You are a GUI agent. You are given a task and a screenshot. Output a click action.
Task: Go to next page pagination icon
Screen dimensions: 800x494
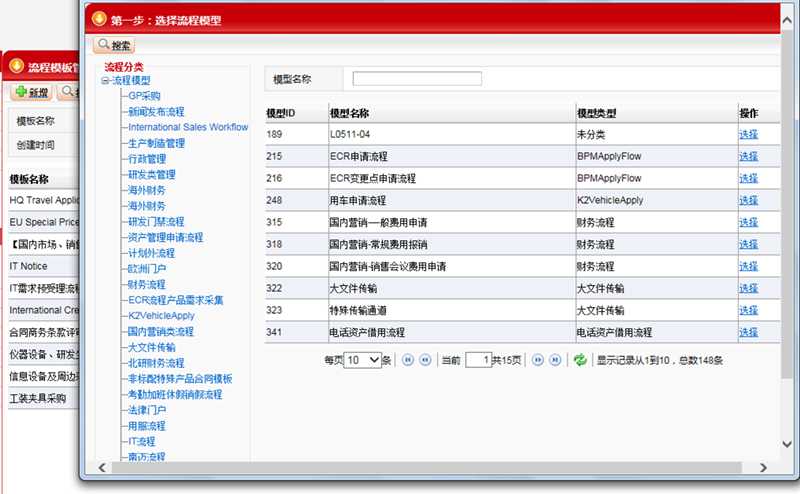pyautogui.click(x=538, y=360)
